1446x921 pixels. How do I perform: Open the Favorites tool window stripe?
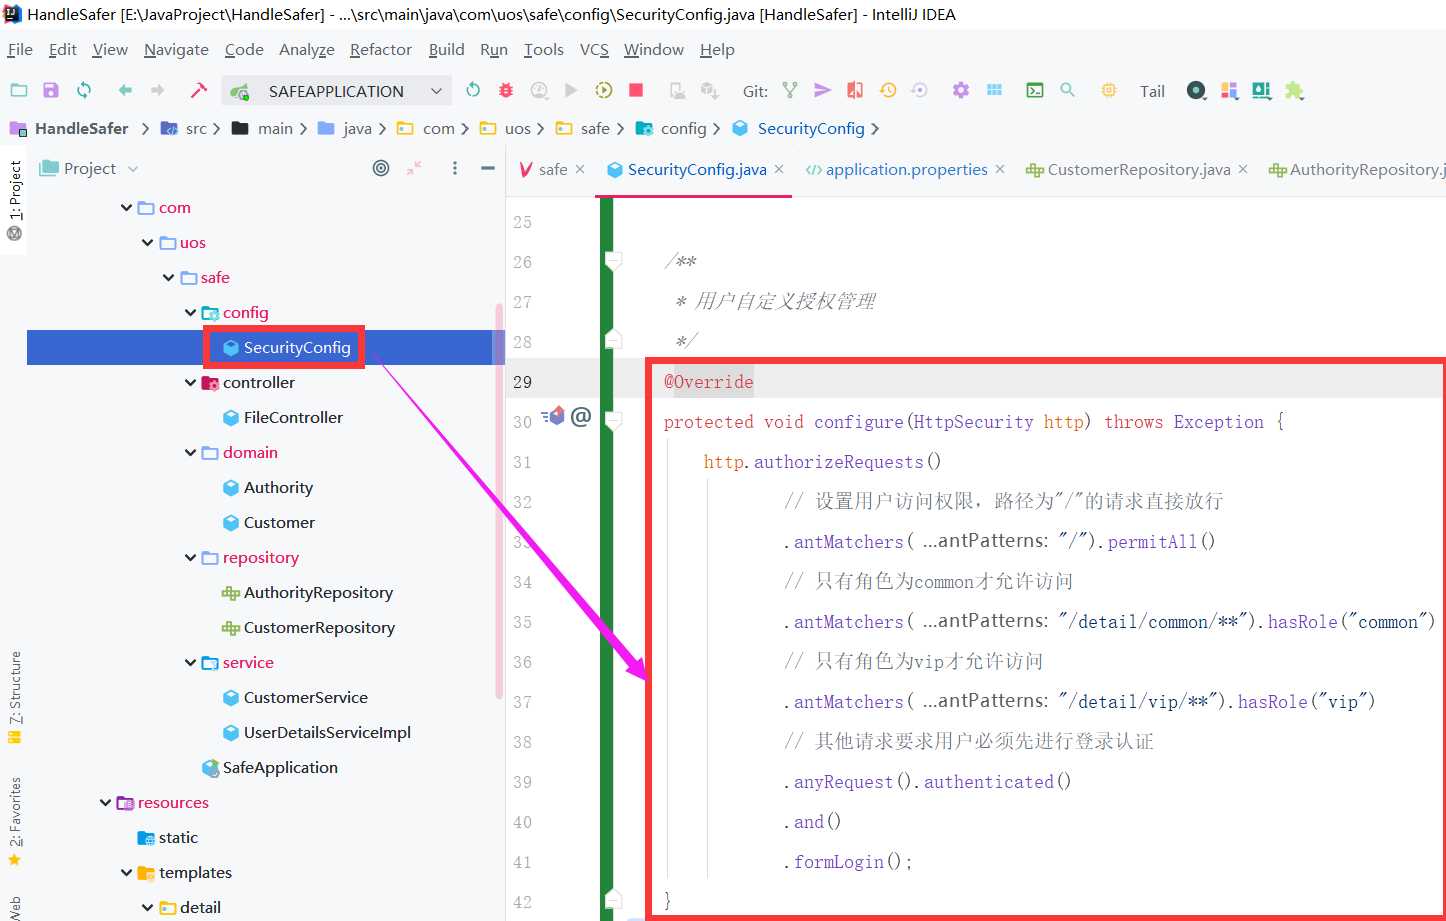coord(14,822)
